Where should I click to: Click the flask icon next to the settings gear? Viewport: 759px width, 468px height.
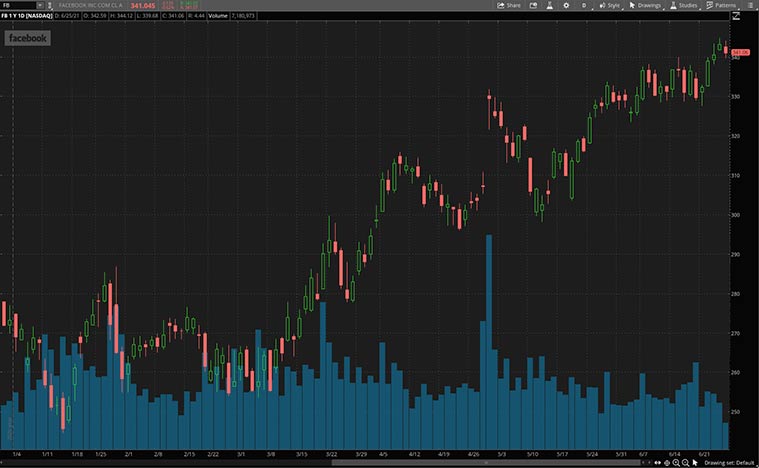coord(549,5)
